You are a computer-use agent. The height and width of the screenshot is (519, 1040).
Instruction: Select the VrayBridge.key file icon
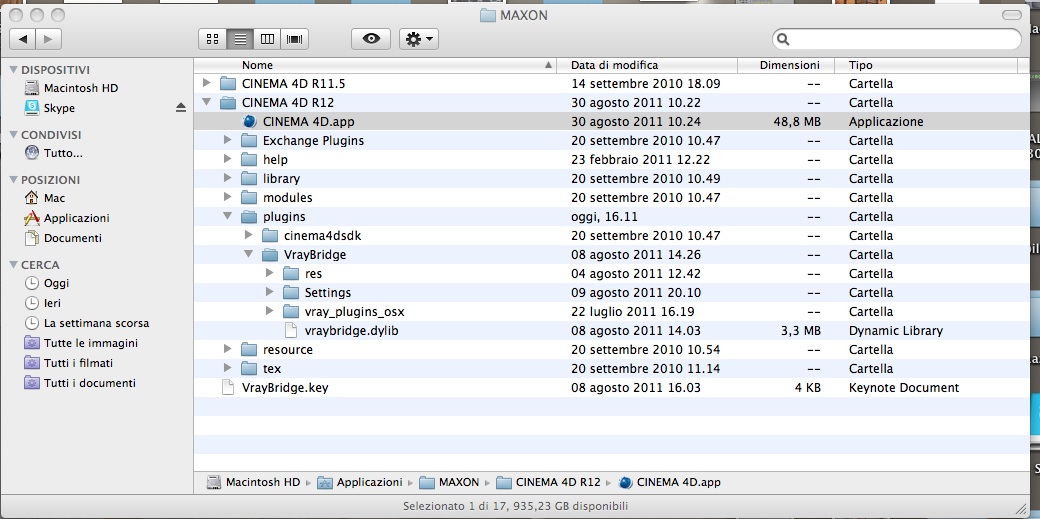228,387
